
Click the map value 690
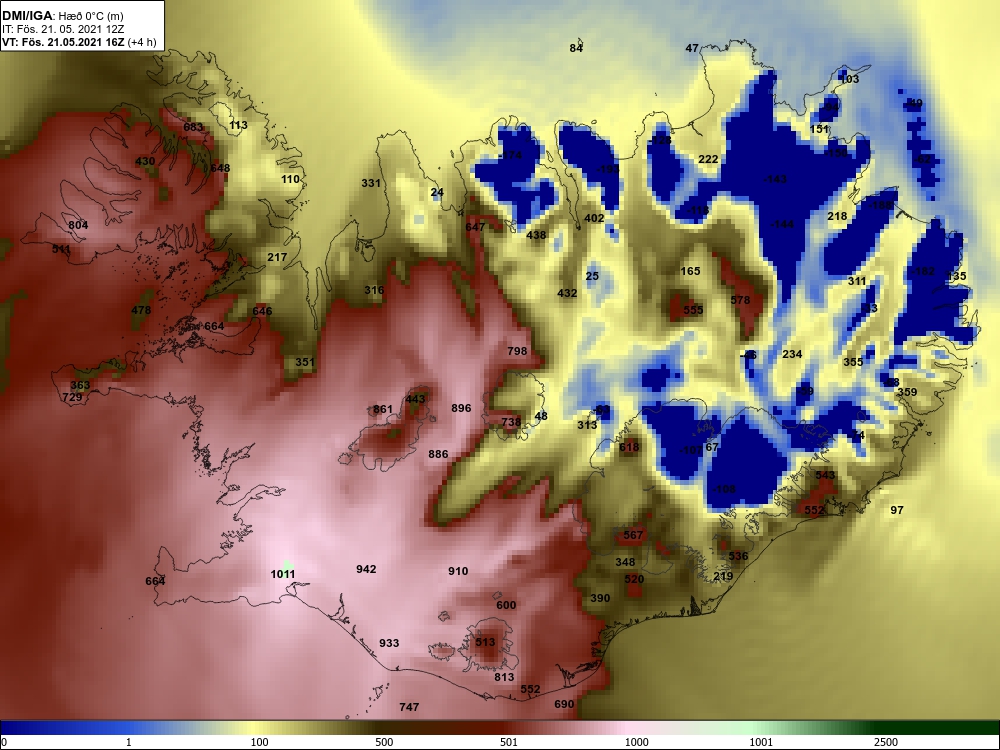click(564, 704)
